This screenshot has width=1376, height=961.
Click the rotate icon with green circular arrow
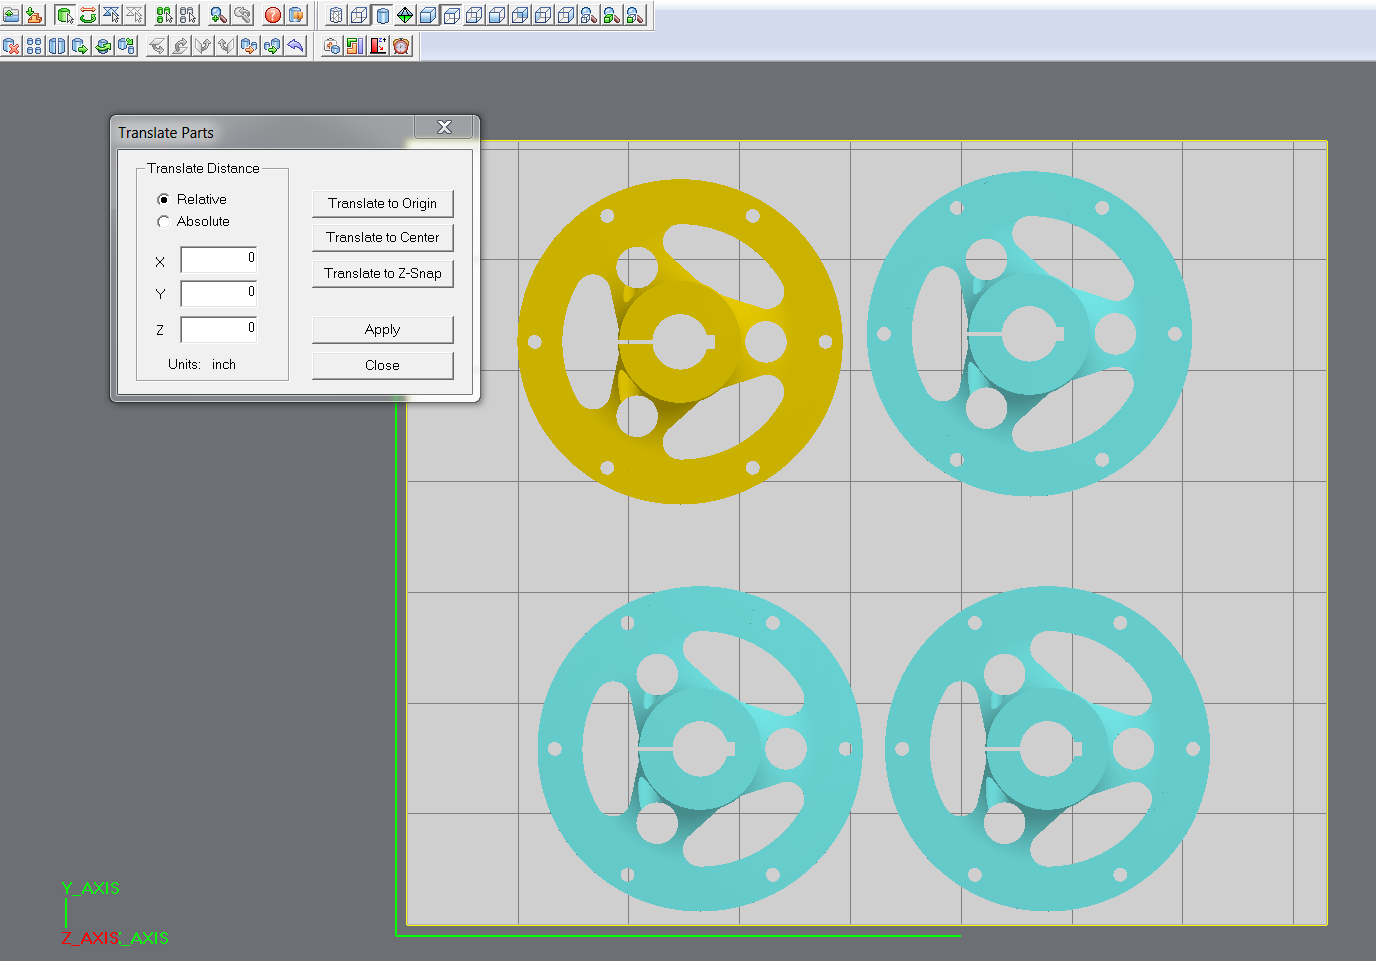click(x=88, y=15)
